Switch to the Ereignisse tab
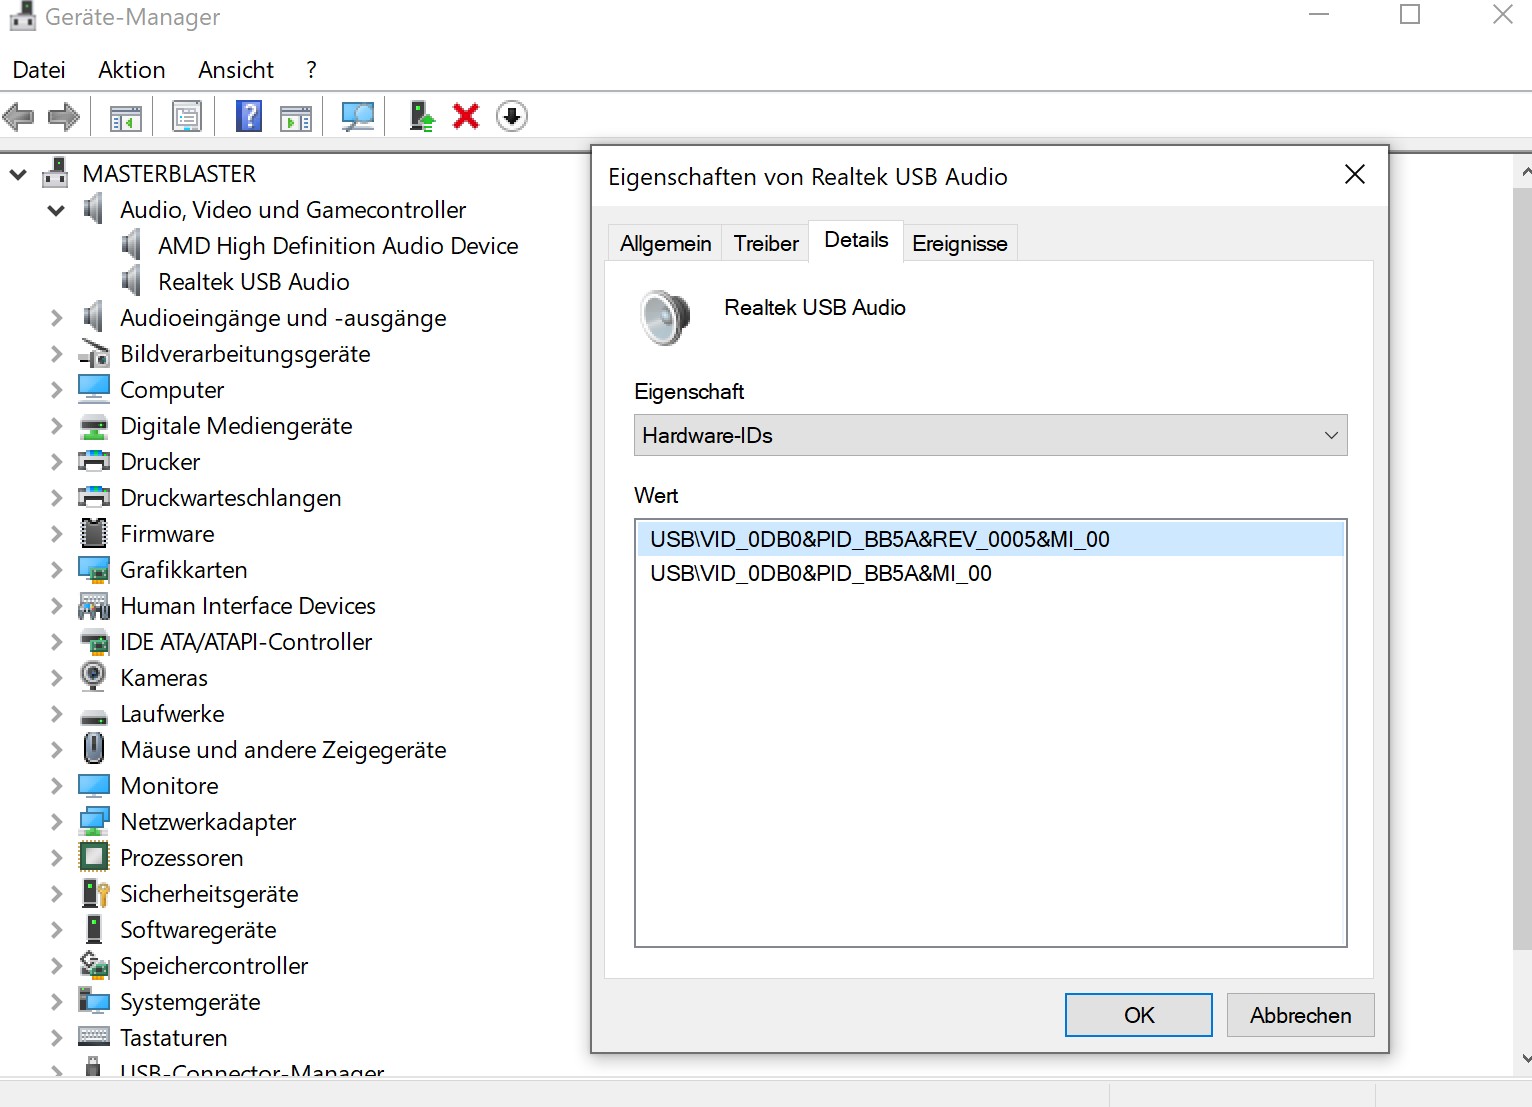The image size is (1532, 1107). [960, 243]
